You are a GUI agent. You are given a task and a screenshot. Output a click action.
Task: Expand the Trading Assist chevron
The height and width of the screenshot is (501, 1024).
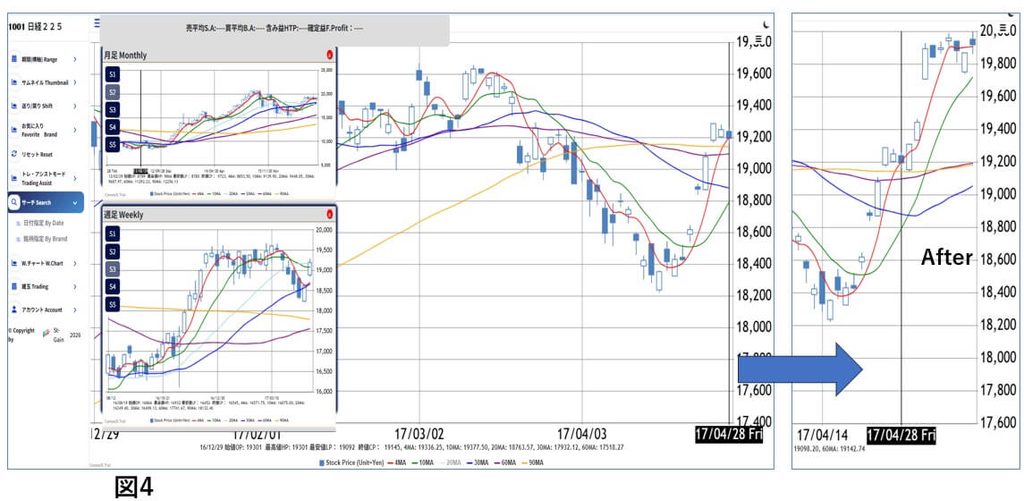click(x=75, y=178)
